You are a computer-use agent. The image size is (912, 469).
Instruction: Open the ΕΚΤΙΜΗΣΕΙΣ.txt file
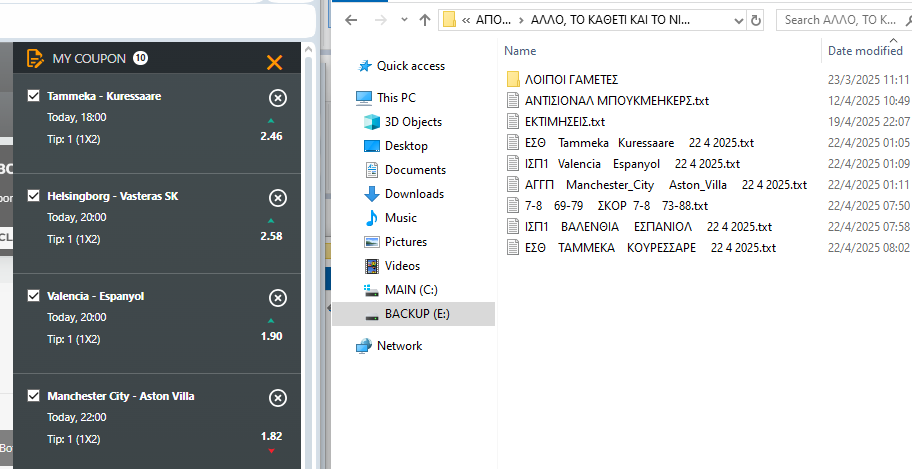[x=565, y=121]
